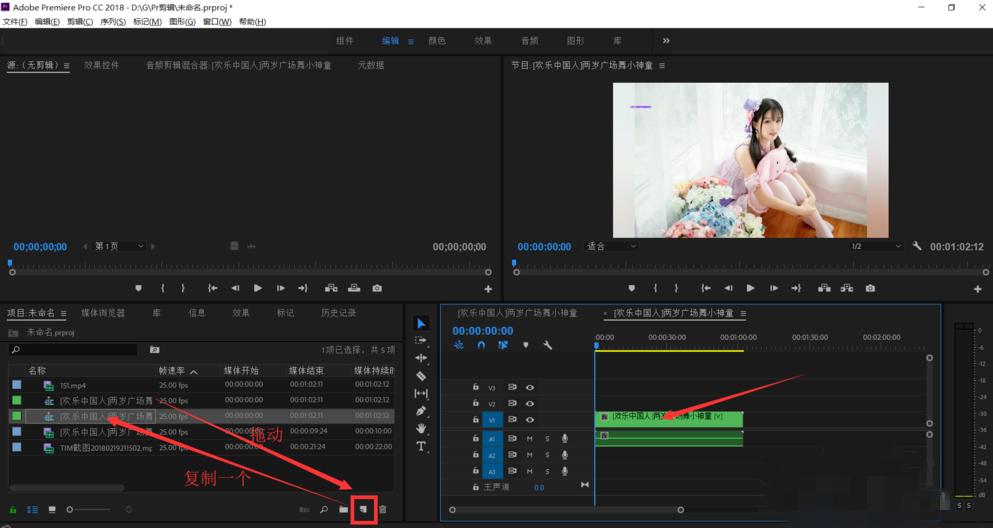Image resolution: width=993 pixels, height=528 pixels.
Task: Select the Razor tool in the toolbox
Action: 421,376
